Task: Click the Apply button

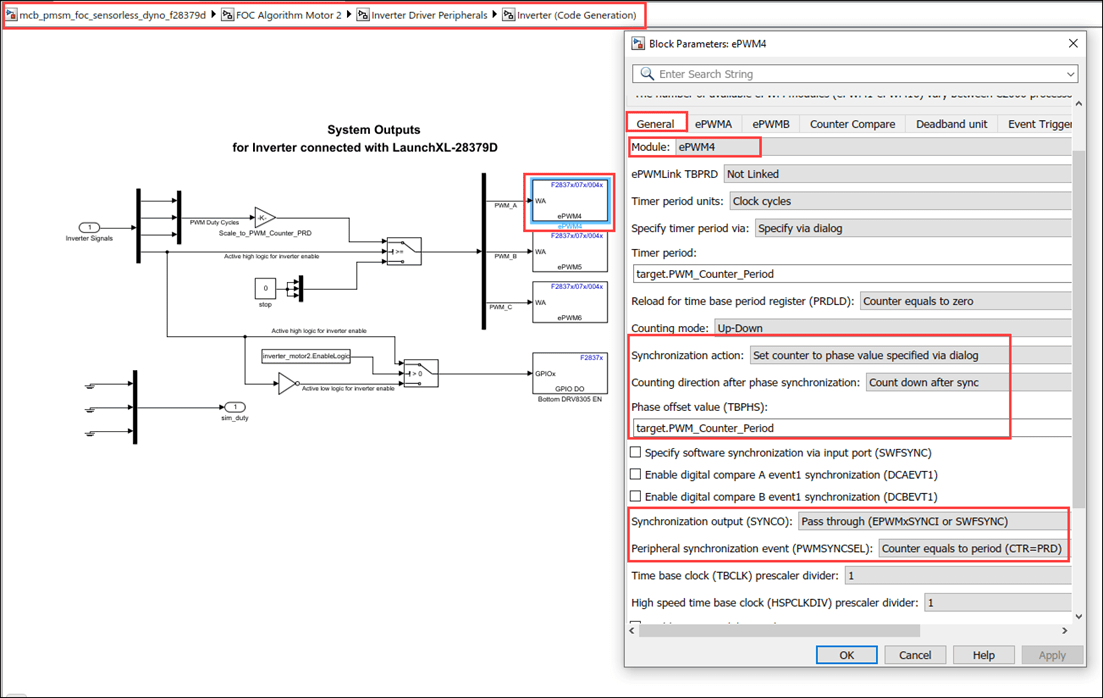Action: click(1052, 655)
